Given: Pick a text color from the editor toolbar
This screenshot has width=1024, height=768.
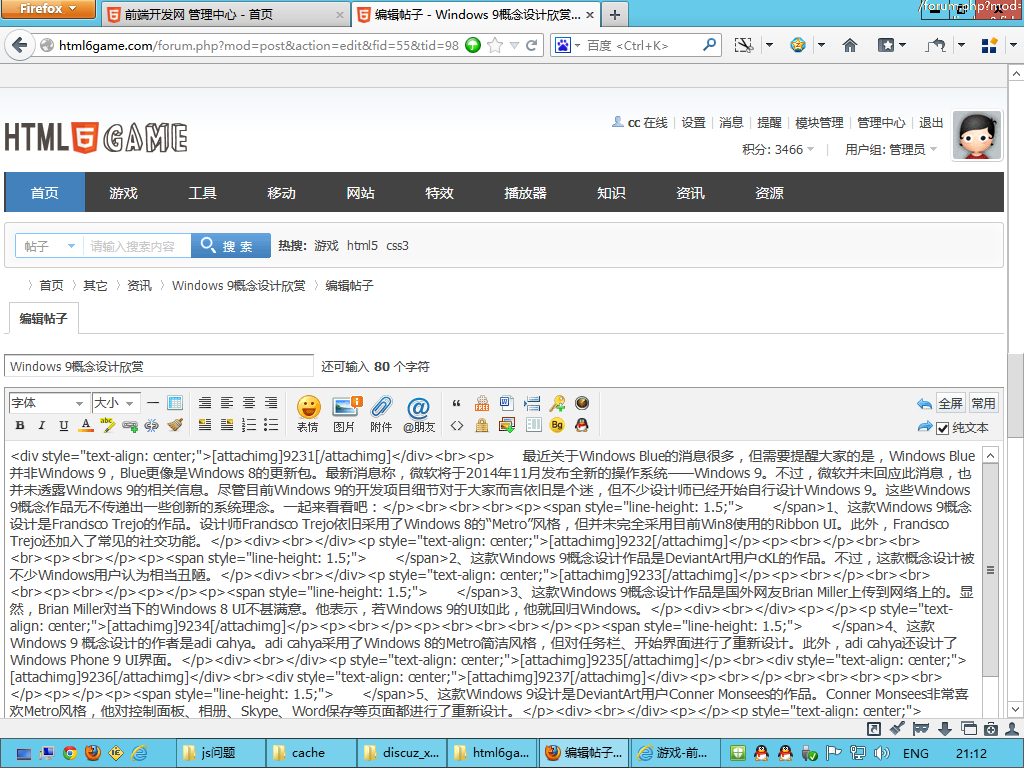Looking at the screenshot, I should [86, 426].
